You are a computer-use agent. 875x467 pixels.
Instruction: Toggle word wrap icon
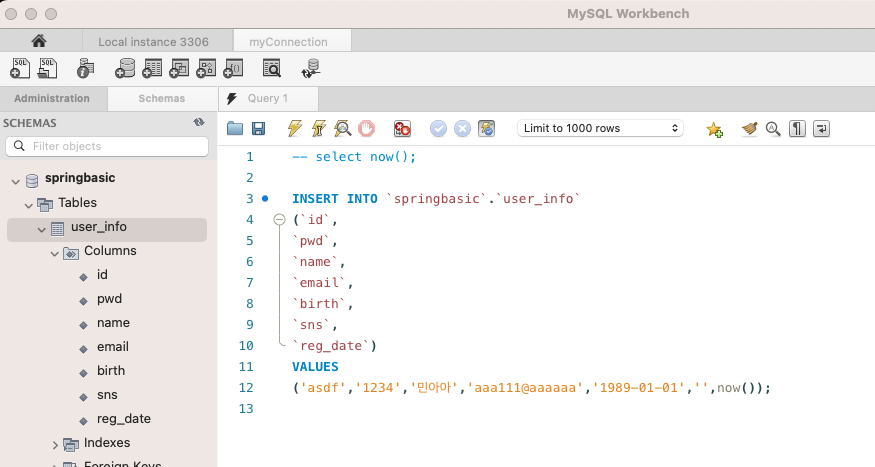point(821,129)
